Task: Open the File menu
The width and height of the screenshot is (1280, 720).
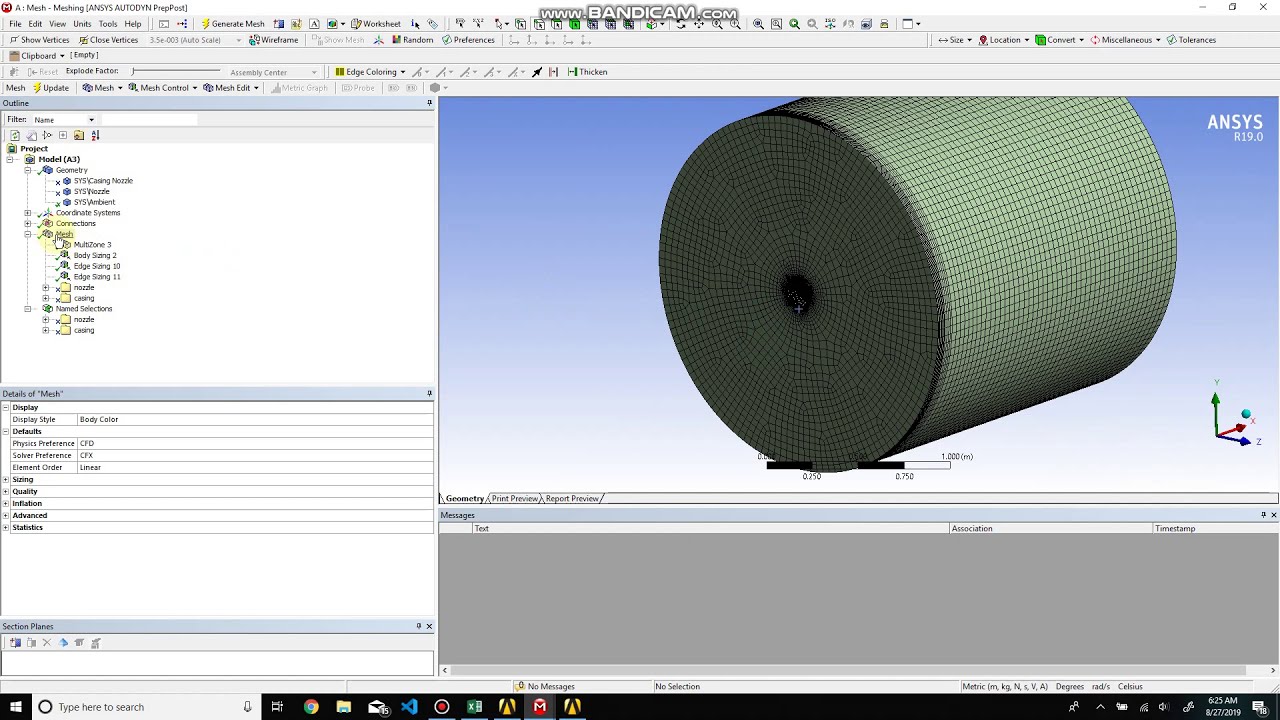Action: (x=15, y=24)
